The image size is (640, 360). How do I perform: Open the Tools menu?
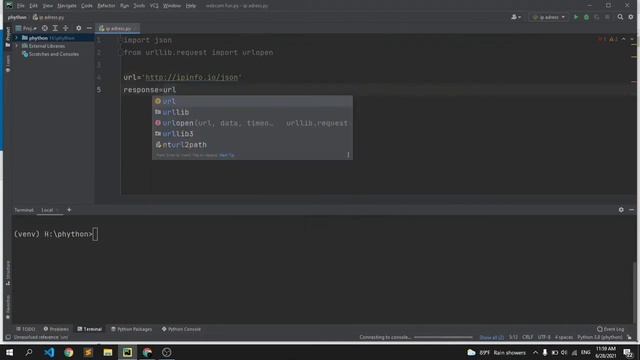tap(139, 6)
